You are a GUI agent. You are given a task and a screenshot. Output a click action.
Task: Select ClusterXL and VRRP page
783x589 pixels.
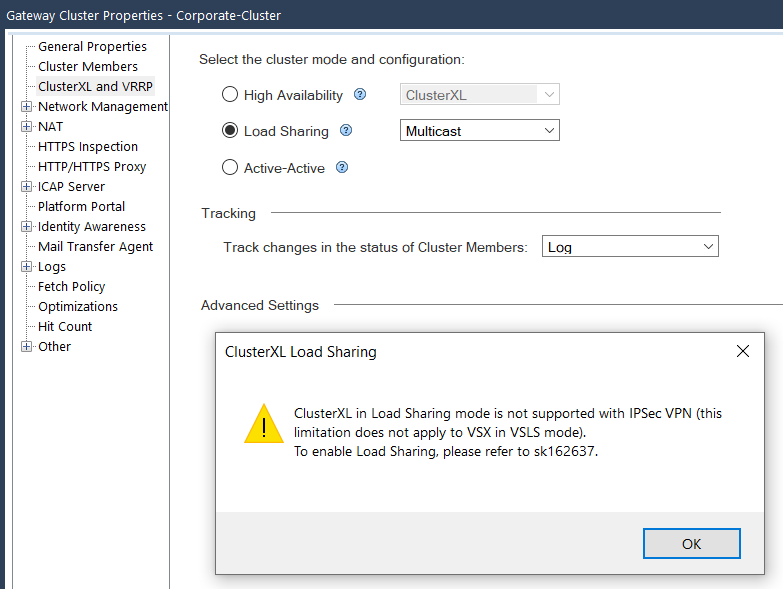pos(95,86)
